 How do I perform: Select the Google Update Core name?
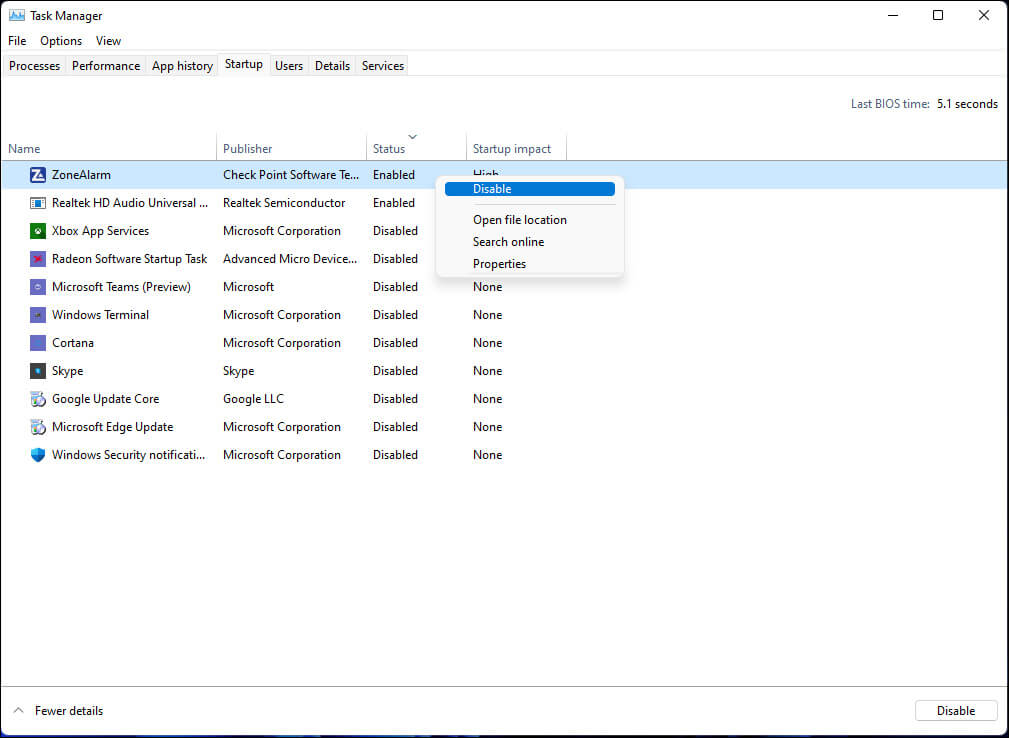pos(106,399)
